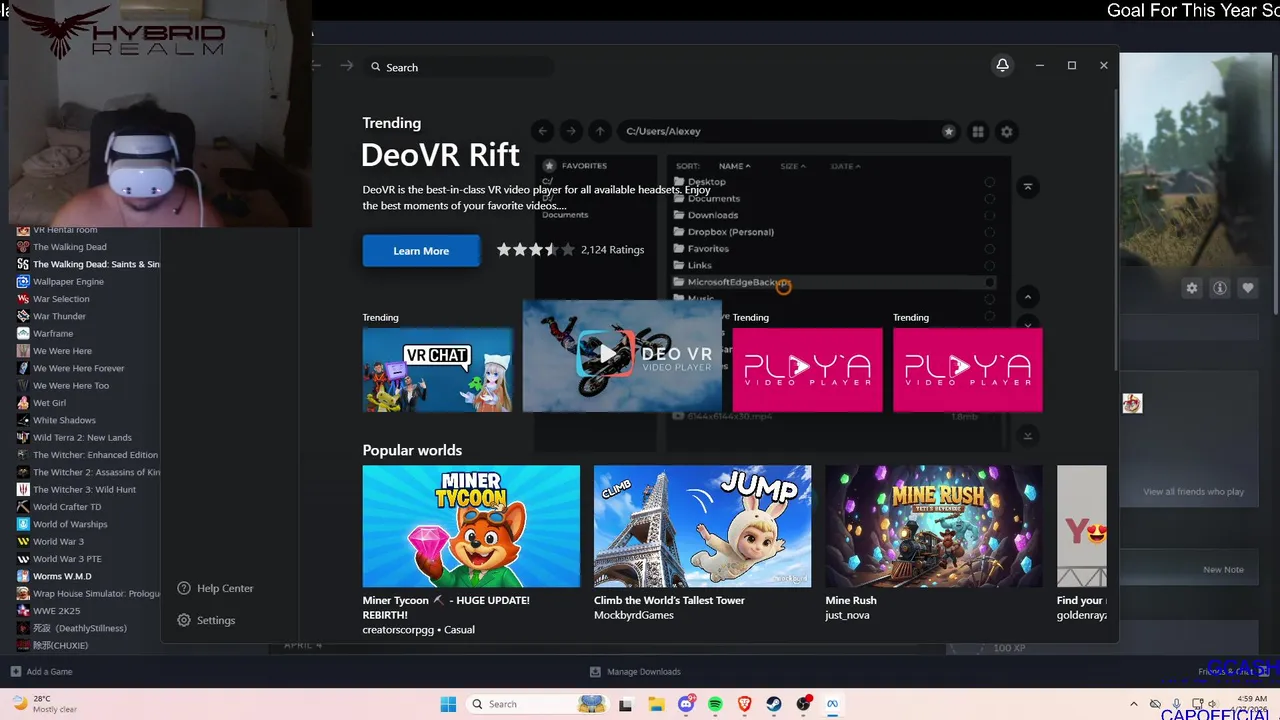The image size is (1280, 720).
Task: Click New Note in Steam
Action: pyautogui.click(x=1223, y=570)
